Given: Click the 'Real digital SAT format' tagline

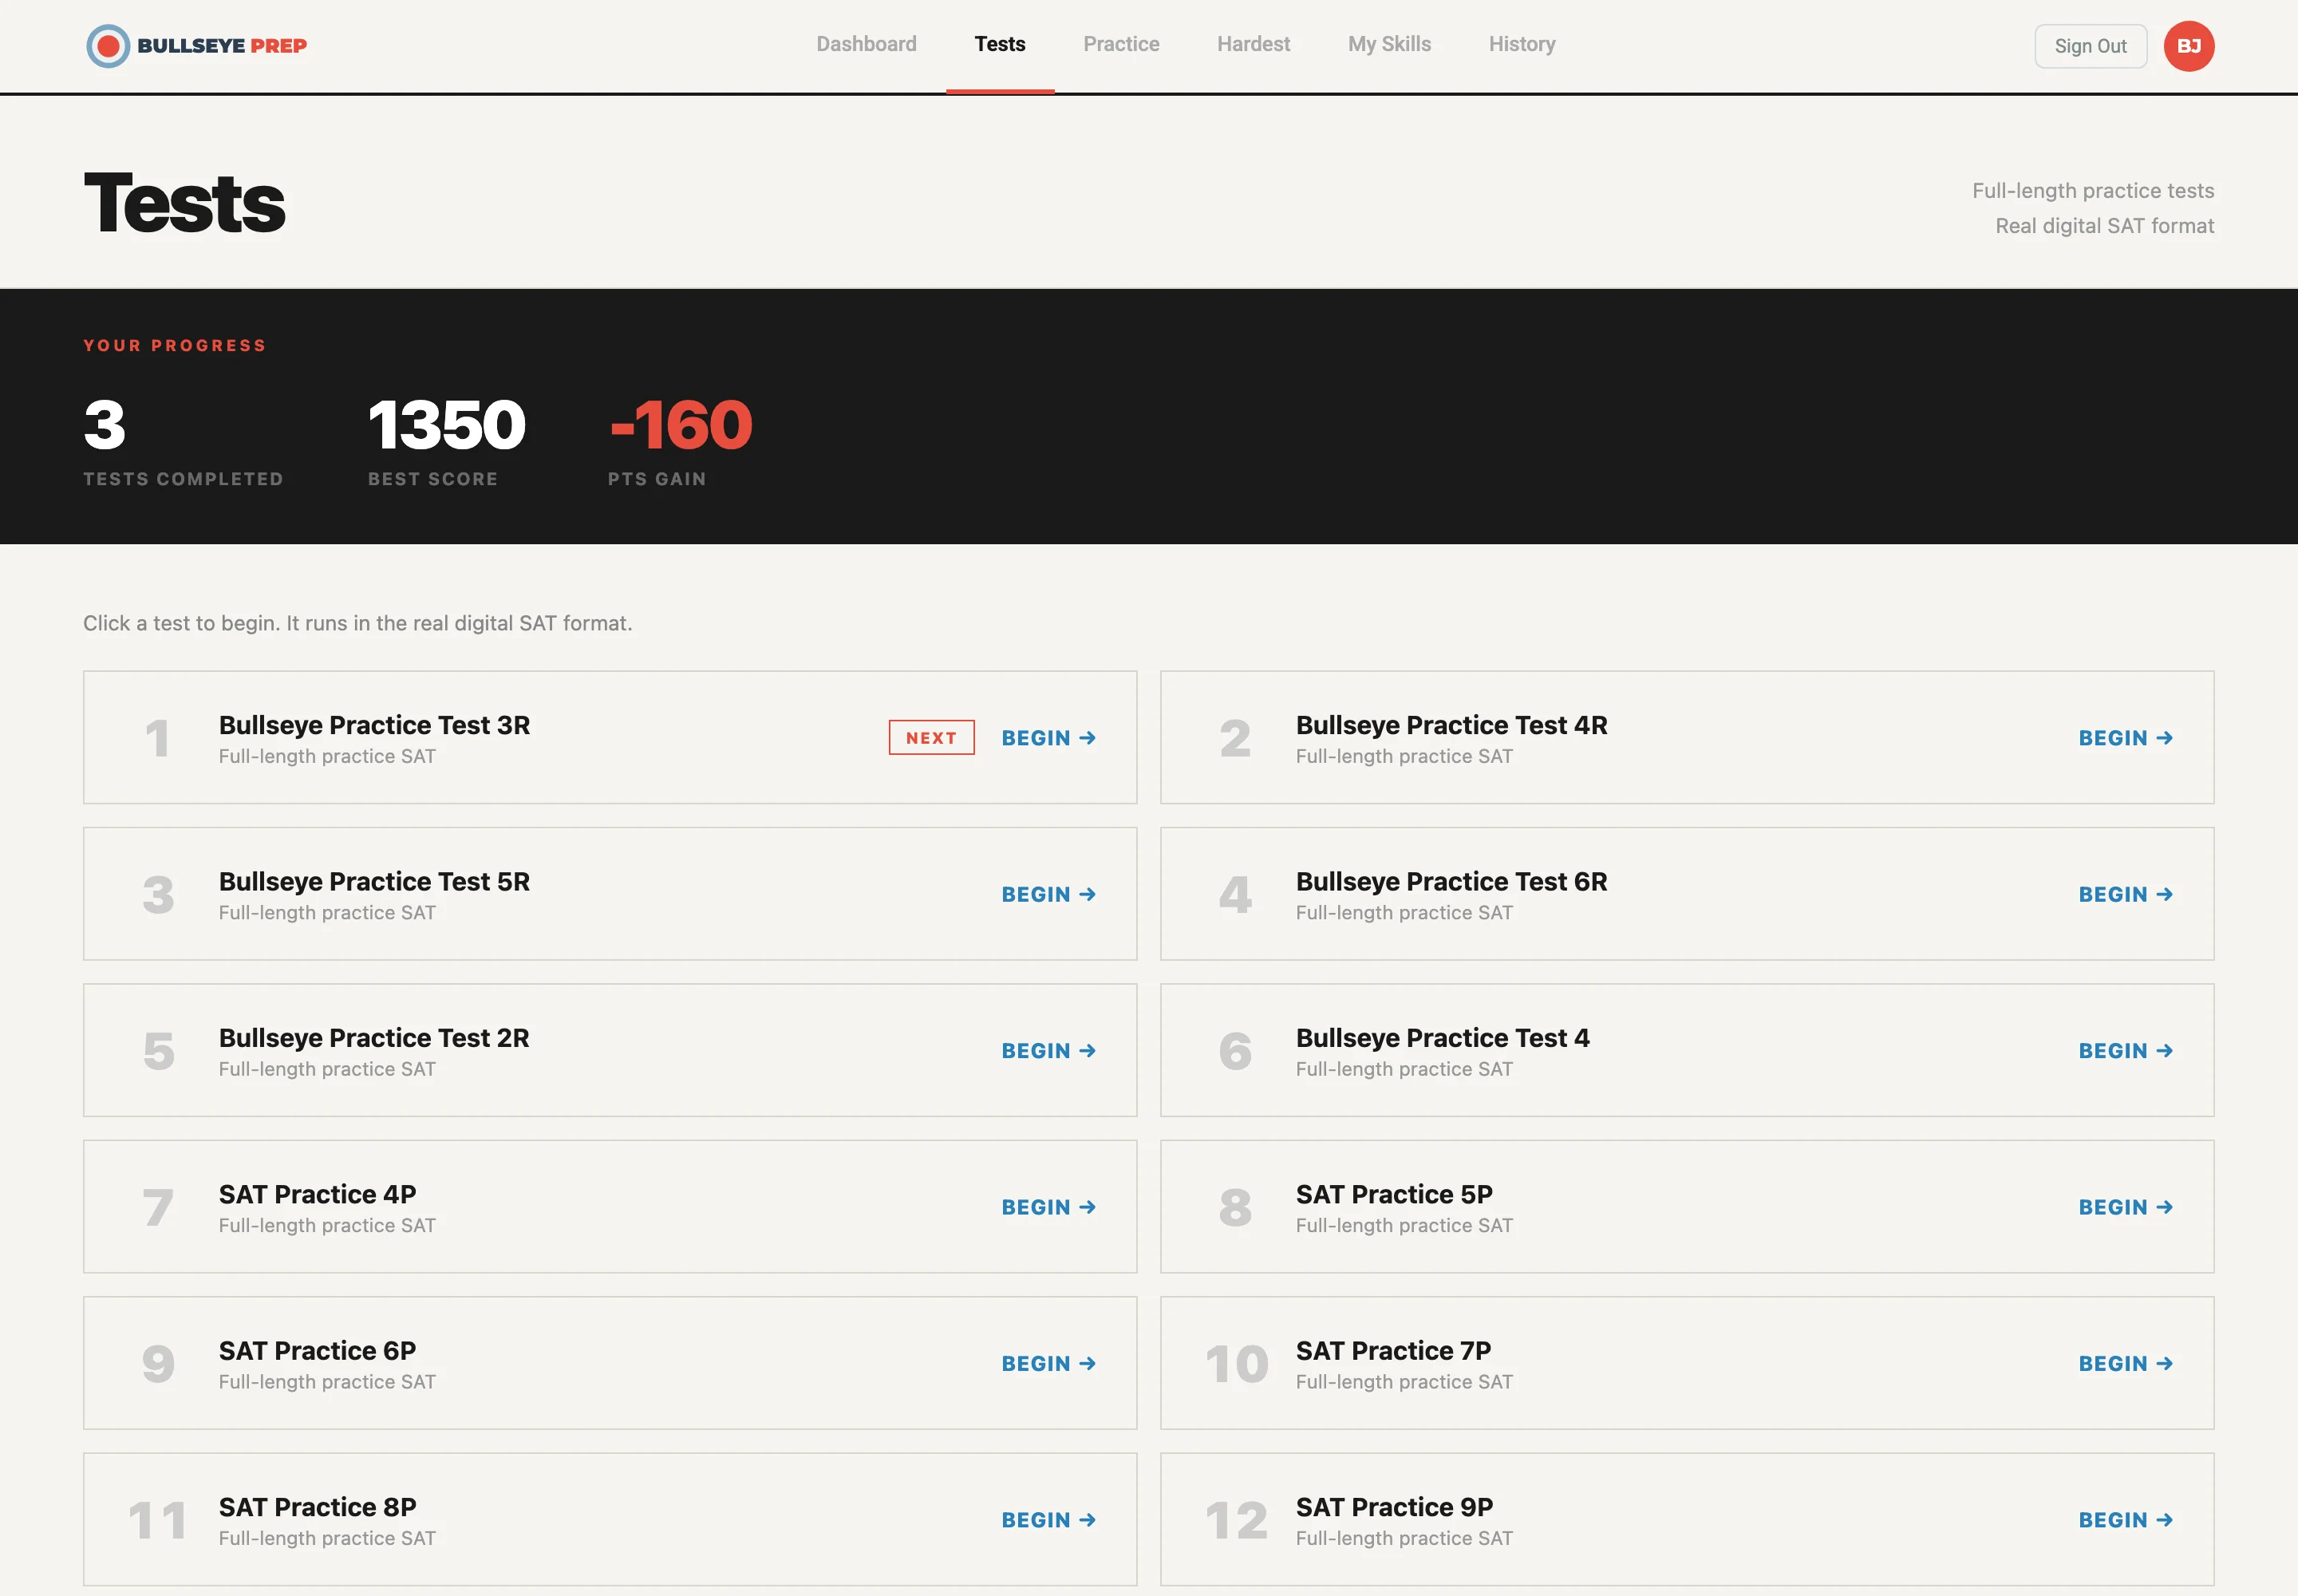Looking at the screenshot, I should point(2104,226).
